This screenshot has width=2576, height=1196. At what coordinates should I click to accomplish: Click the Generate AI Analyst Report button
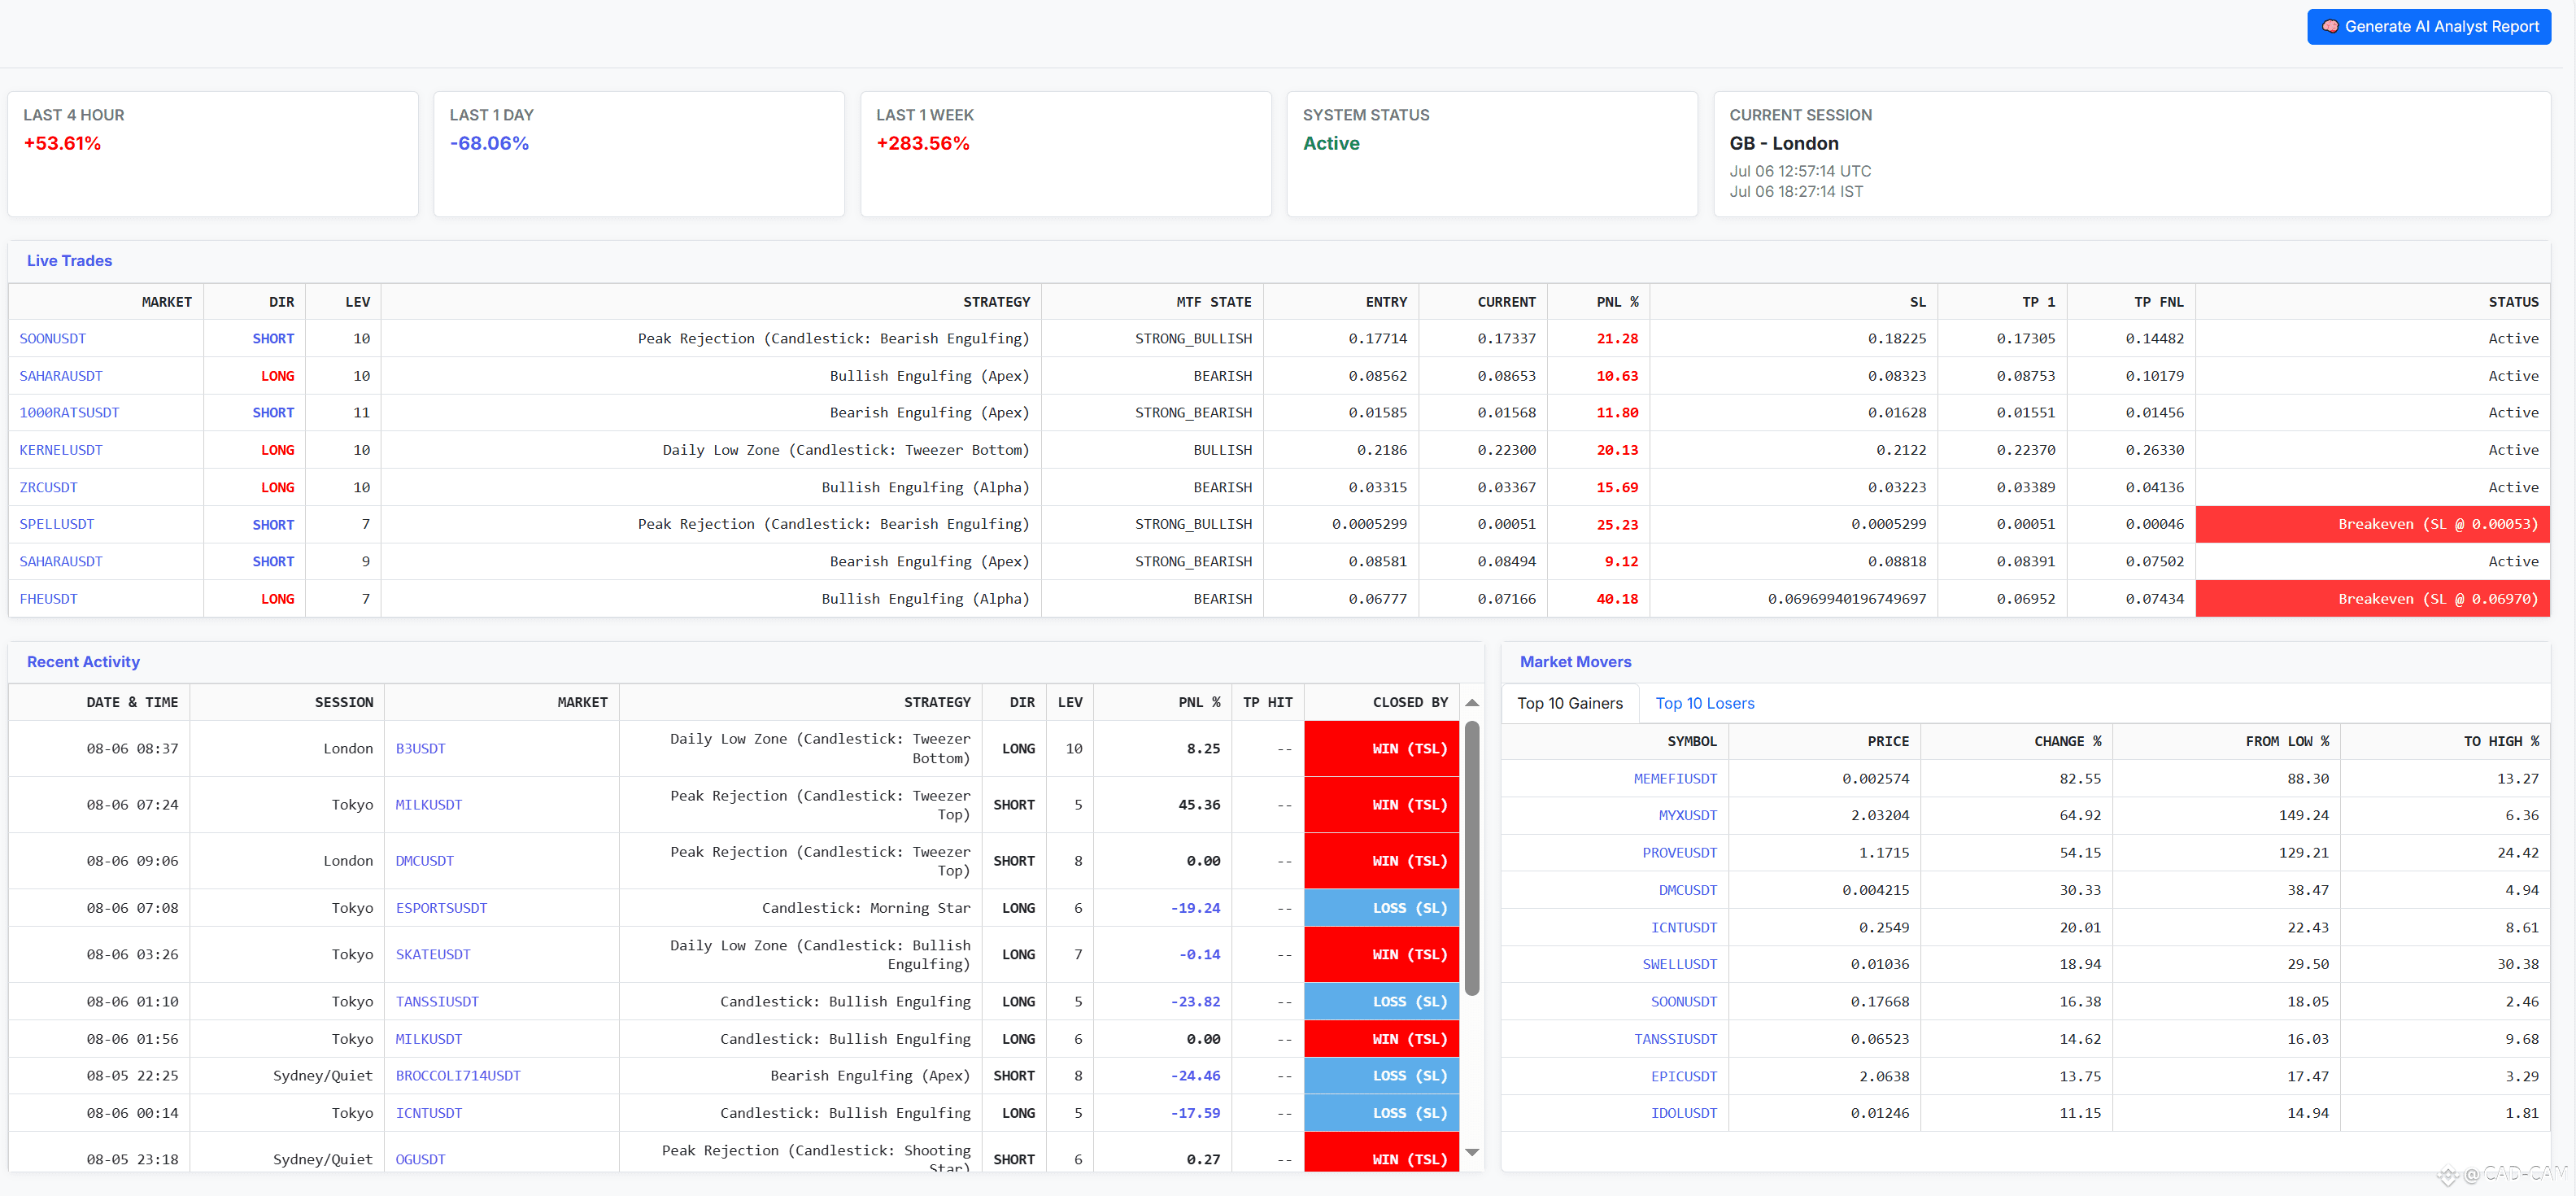(x=2439, y=27)
